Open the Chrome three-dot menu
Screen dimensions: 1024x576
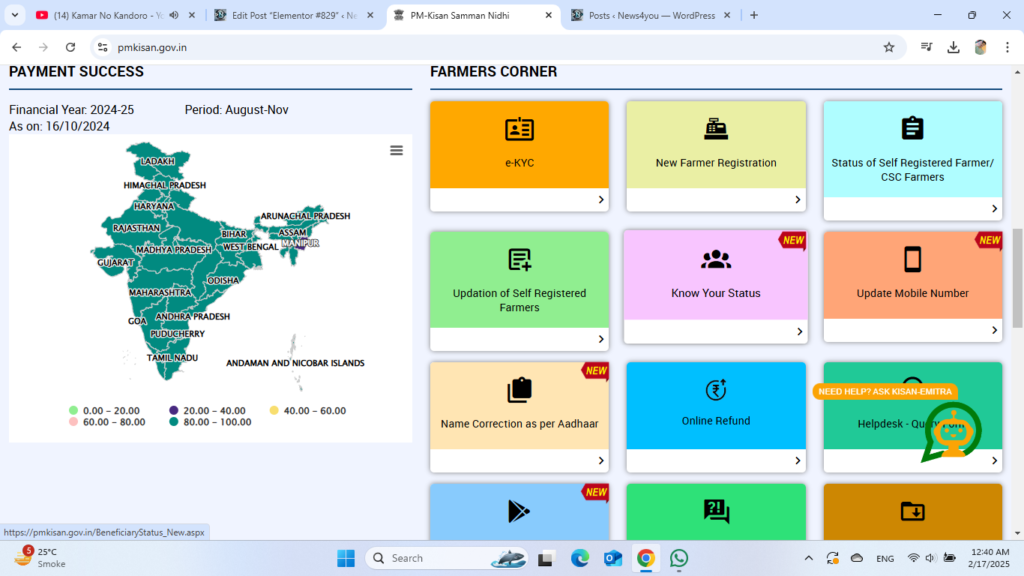click(x=1008, y=47)
